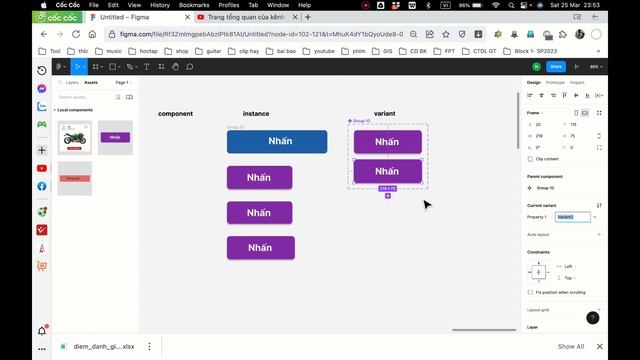Click the help question mark button
The image size is (640, 360).
click(593, 318)
